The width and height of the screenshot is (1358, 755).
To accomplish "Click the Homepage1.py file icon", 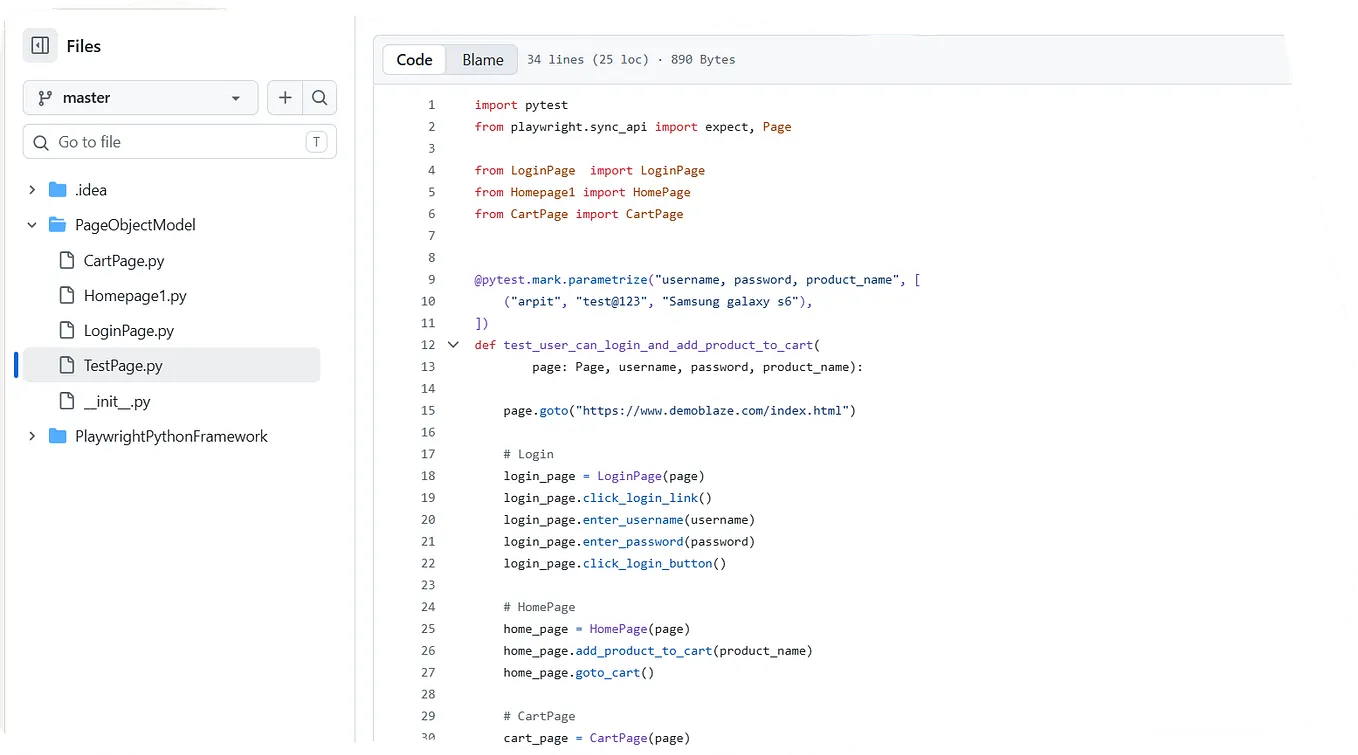I will click(67, 296).
